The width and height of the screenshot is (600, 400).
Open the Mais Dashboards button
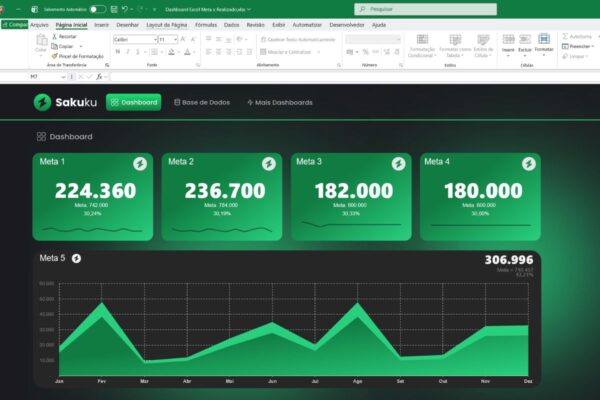[x=280, y=102]
